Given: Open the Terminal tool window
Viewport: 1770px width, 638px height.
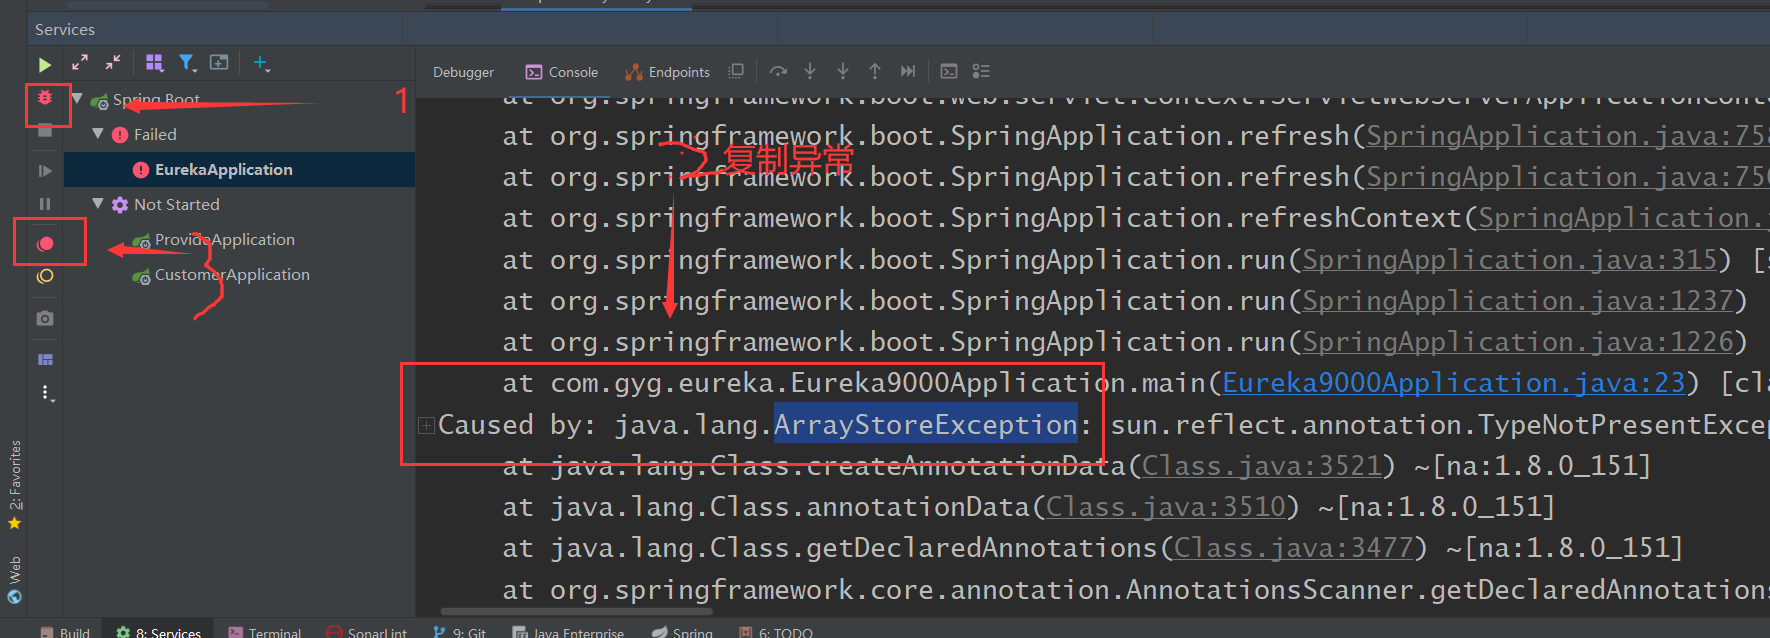Looking at the screenshot, I should 264,632.
